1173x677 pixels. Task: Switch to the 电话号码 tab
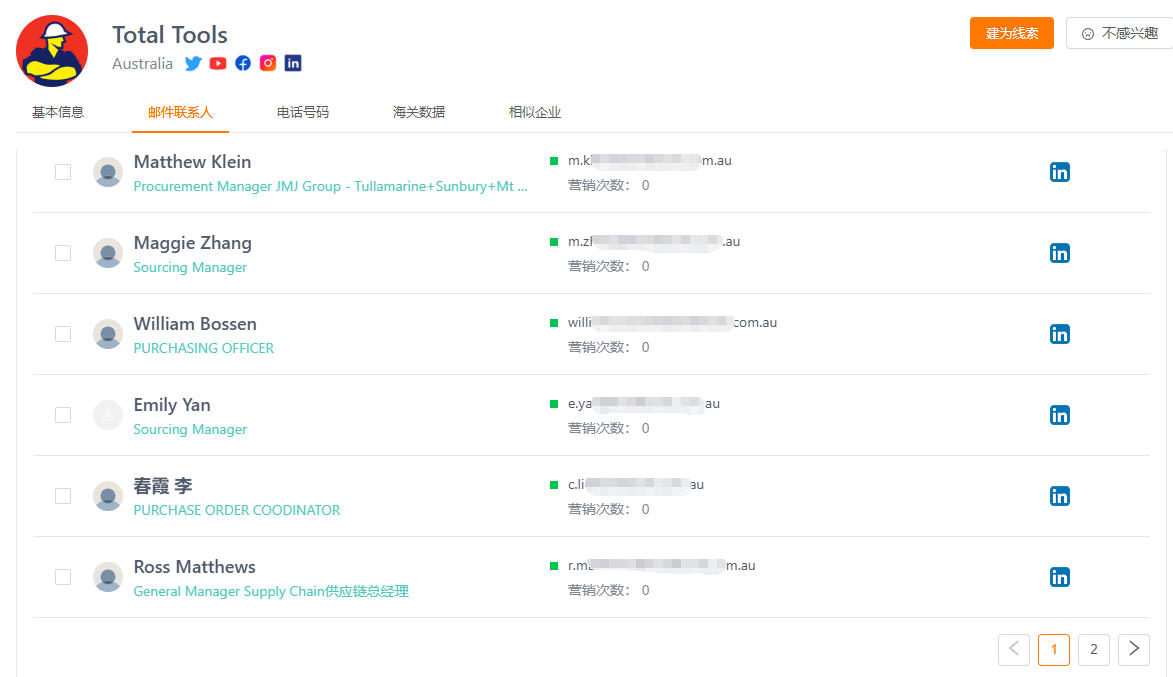click(303, 112)
